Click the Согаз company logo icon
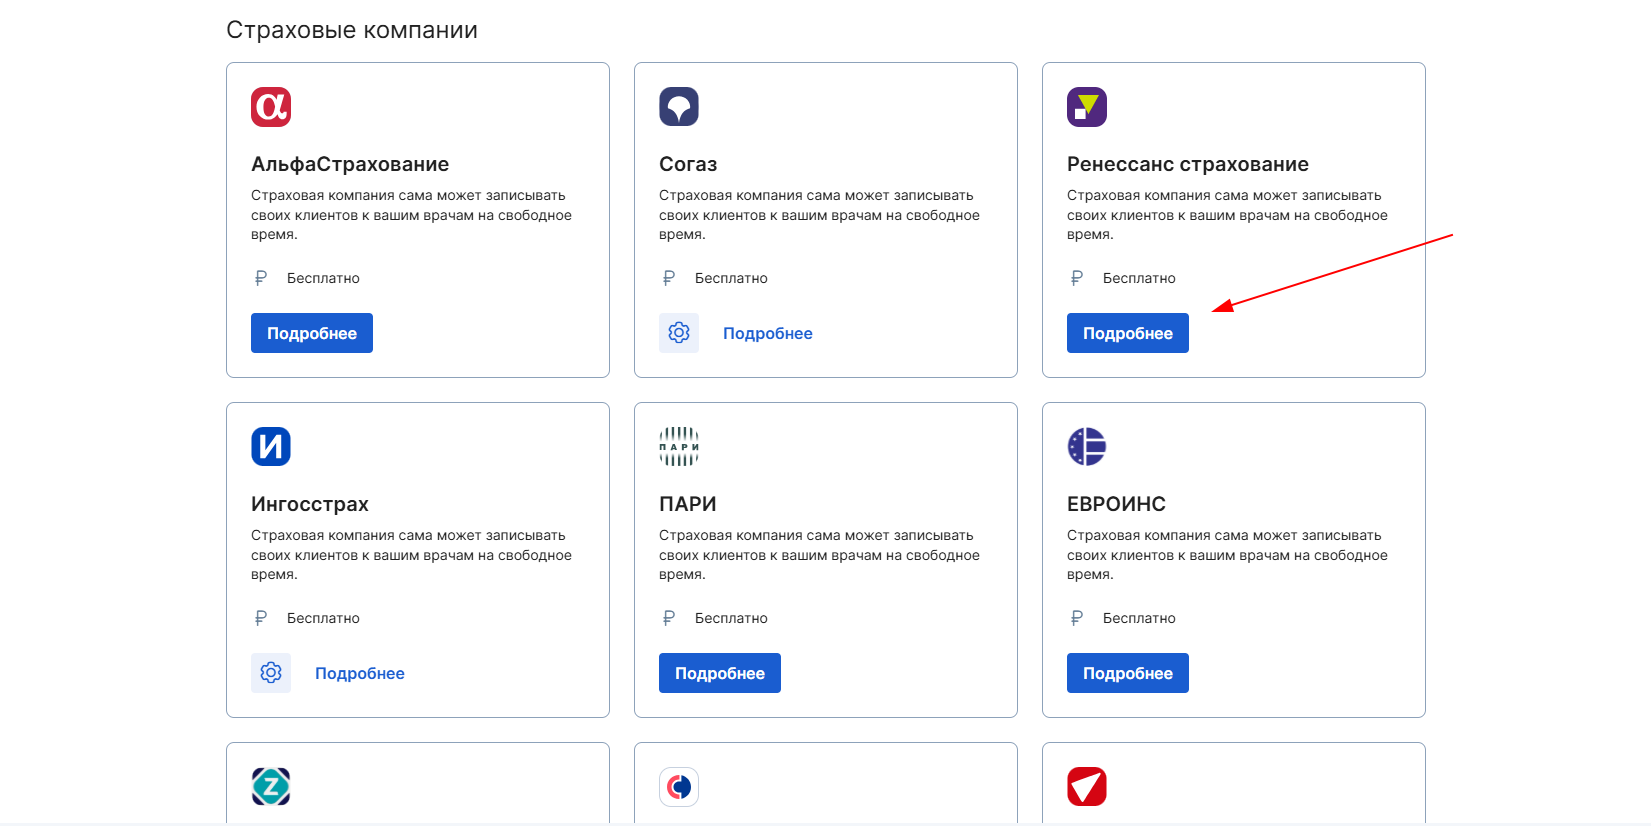1651x826 pixels. point(679,107)
